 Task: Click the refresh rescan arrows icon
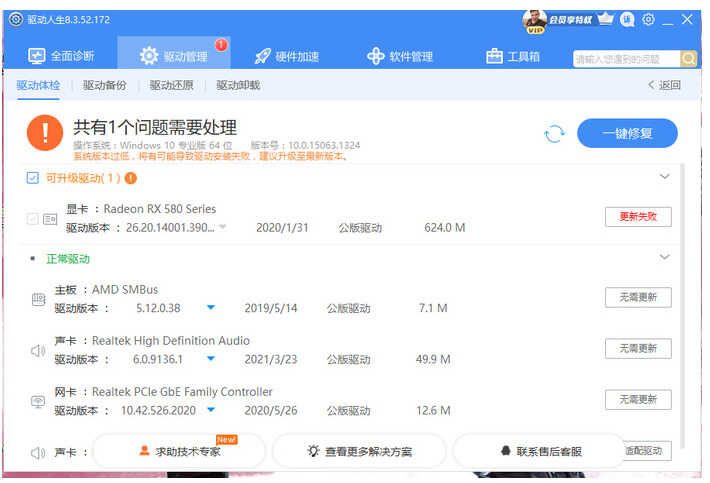[x=554, y=134]
